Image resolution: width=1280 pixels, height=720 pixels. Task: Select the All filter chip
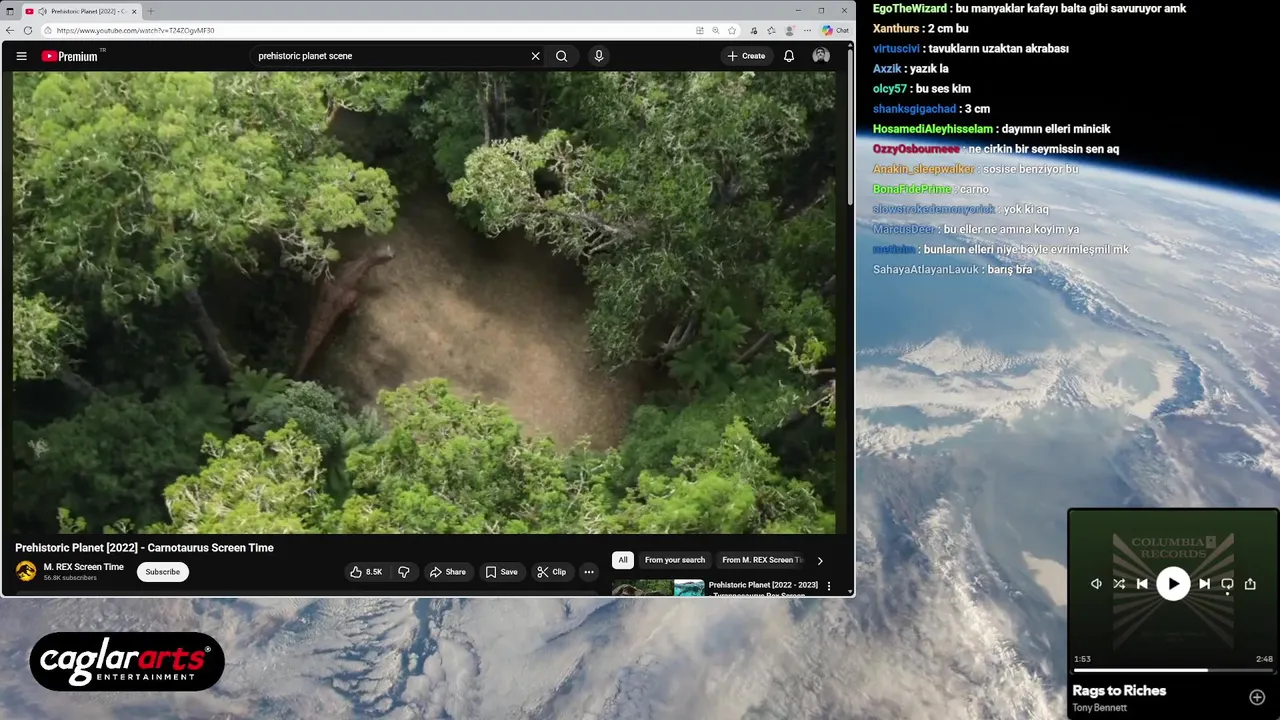tap(623, 560)
